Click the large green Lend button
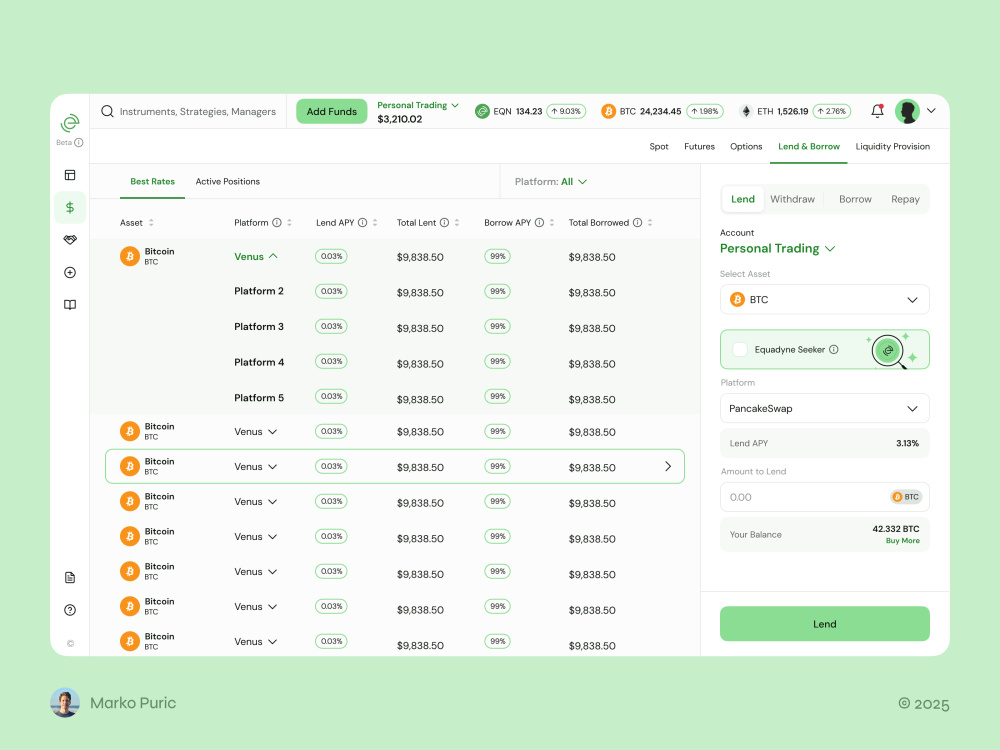This screenshot has height=750, width=1000. point(825,624)
